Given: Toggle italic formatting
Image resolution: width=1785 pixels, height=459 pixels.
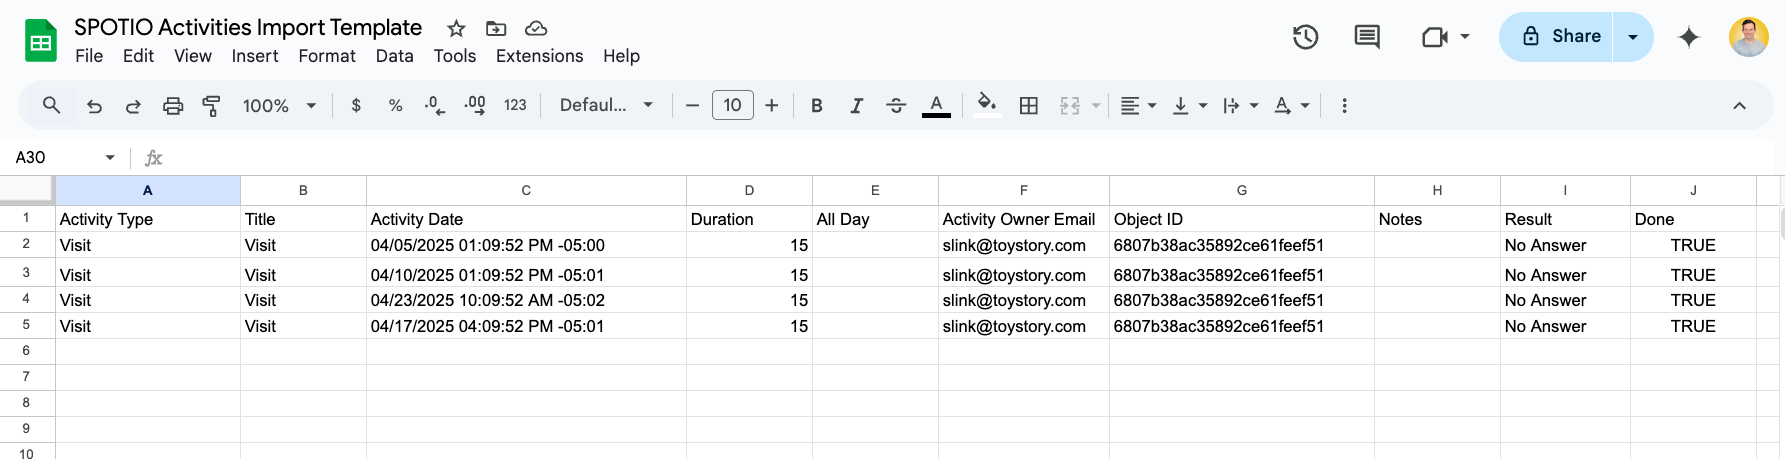Looking at the screenshot, I should point(856,105).
